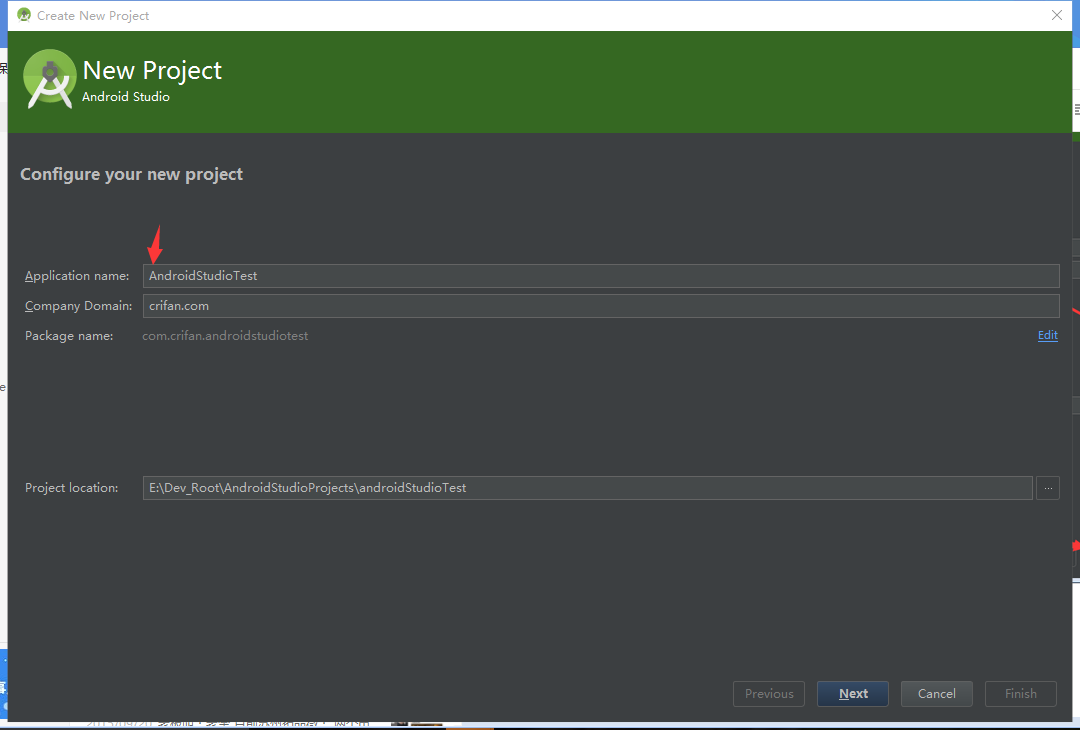
Task: Click the Project location path field
Action: (588, 488)
